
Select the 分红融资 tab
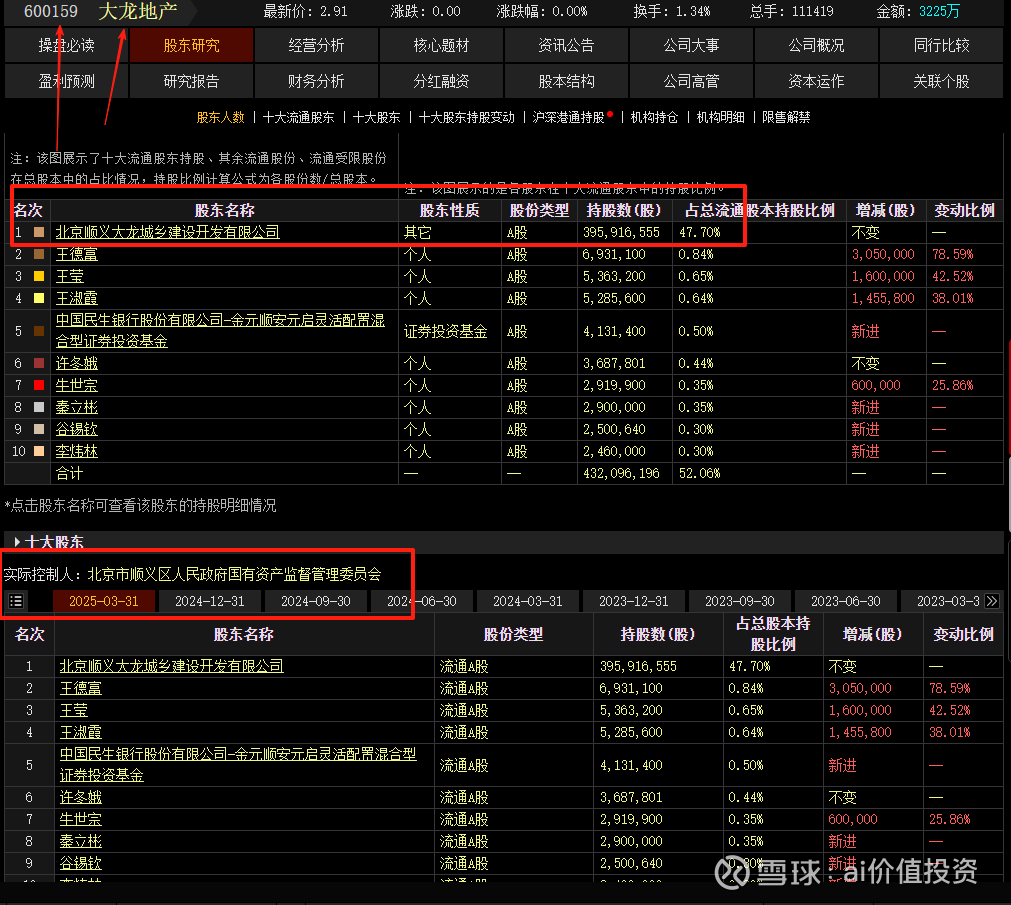pos(442,81)
